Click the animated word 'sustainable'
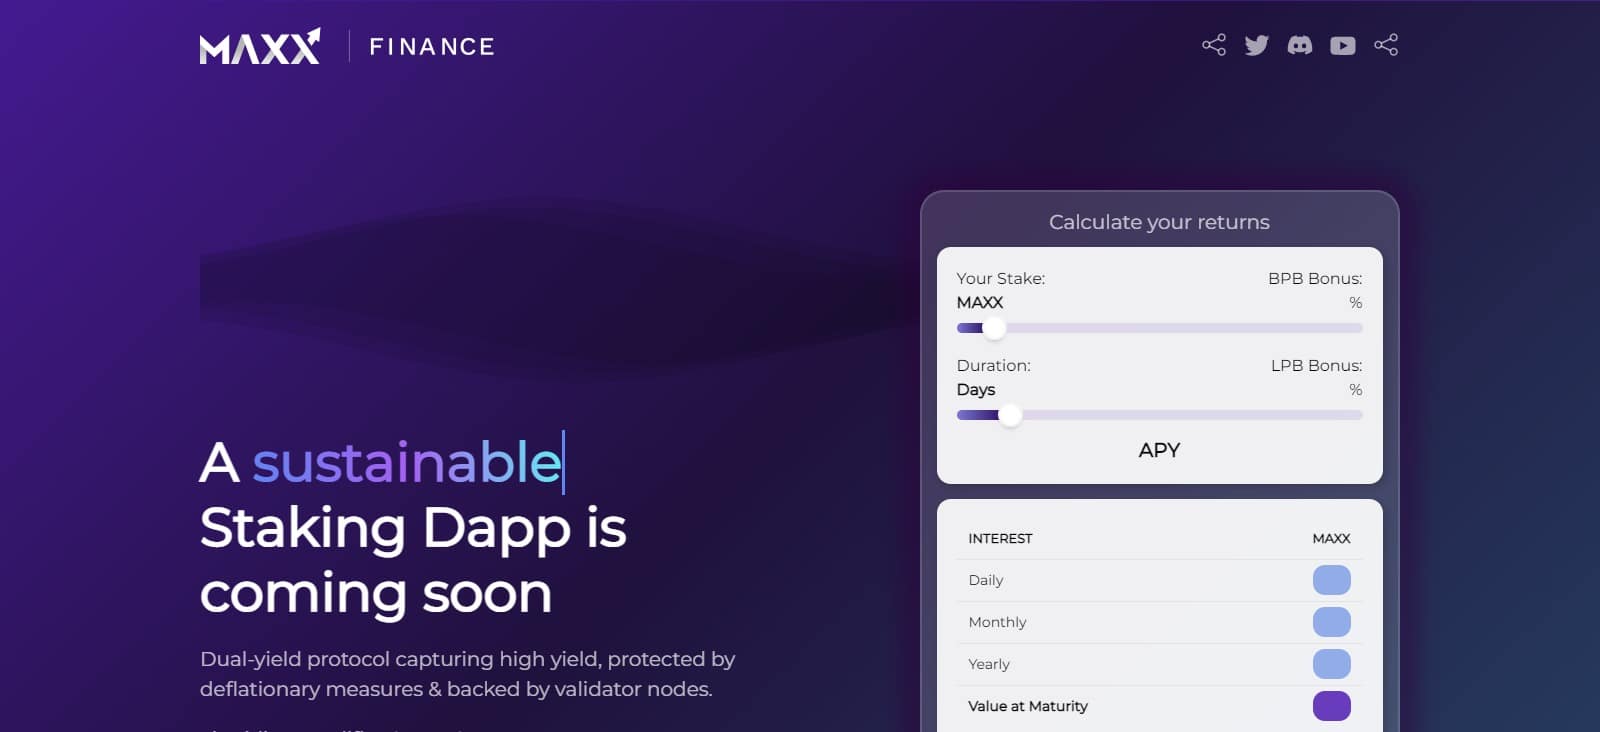Viewport: 1600px width, 732px height. (x=407, y=462)
